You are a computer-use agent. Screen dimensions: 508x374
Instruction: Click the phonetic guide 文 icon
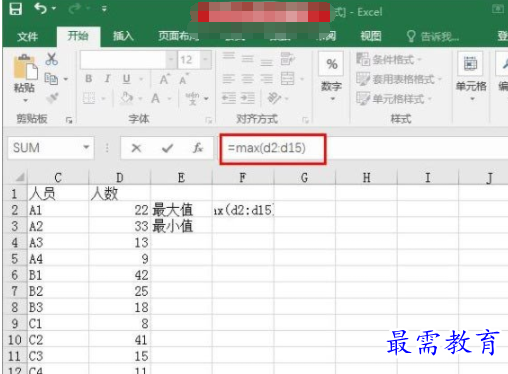pyautogui.click(x=193, y=98)
